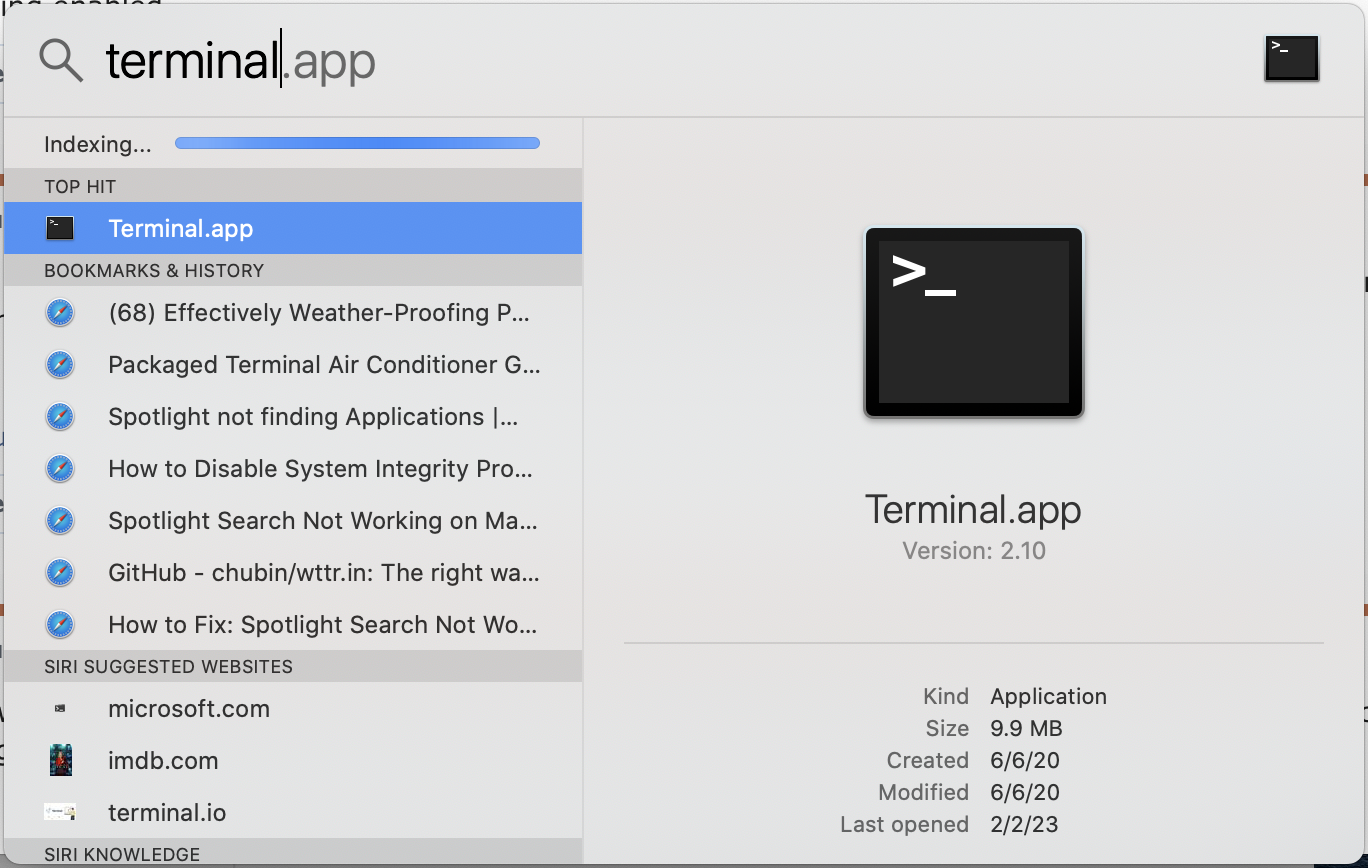1368x868 pixels.
Task: Click the 'Indexing...' status label
Action: click(x=98, y=145)
